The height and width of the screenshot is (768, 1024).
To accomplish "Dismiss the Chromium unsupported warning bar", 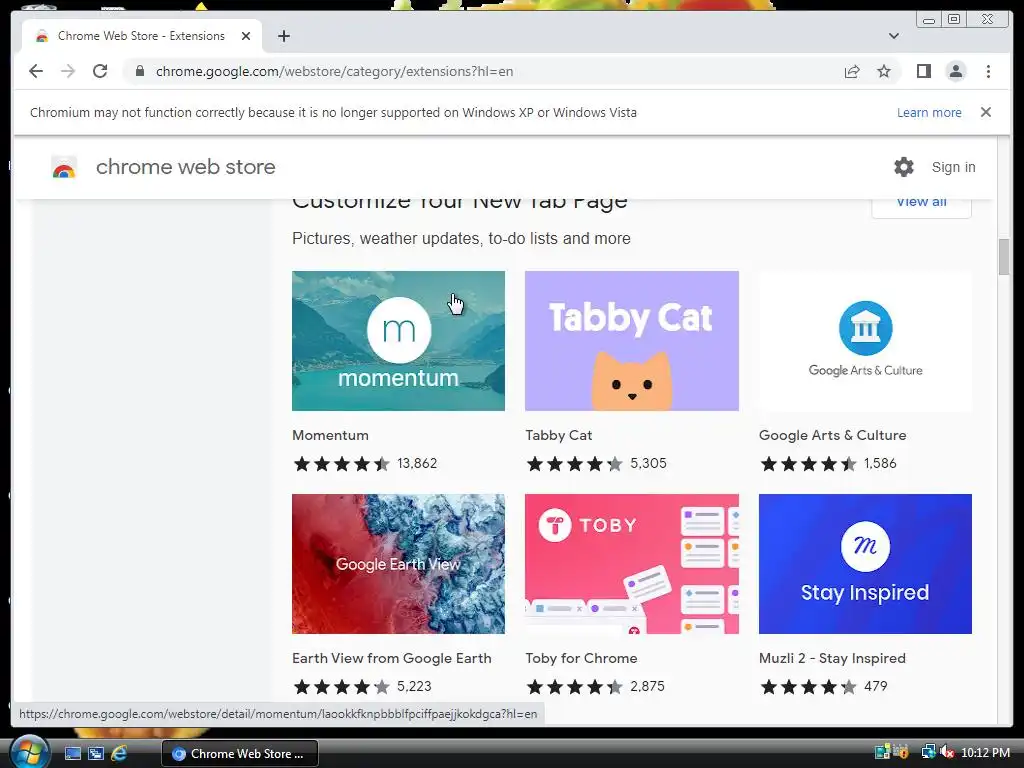I will coord(985,112).
